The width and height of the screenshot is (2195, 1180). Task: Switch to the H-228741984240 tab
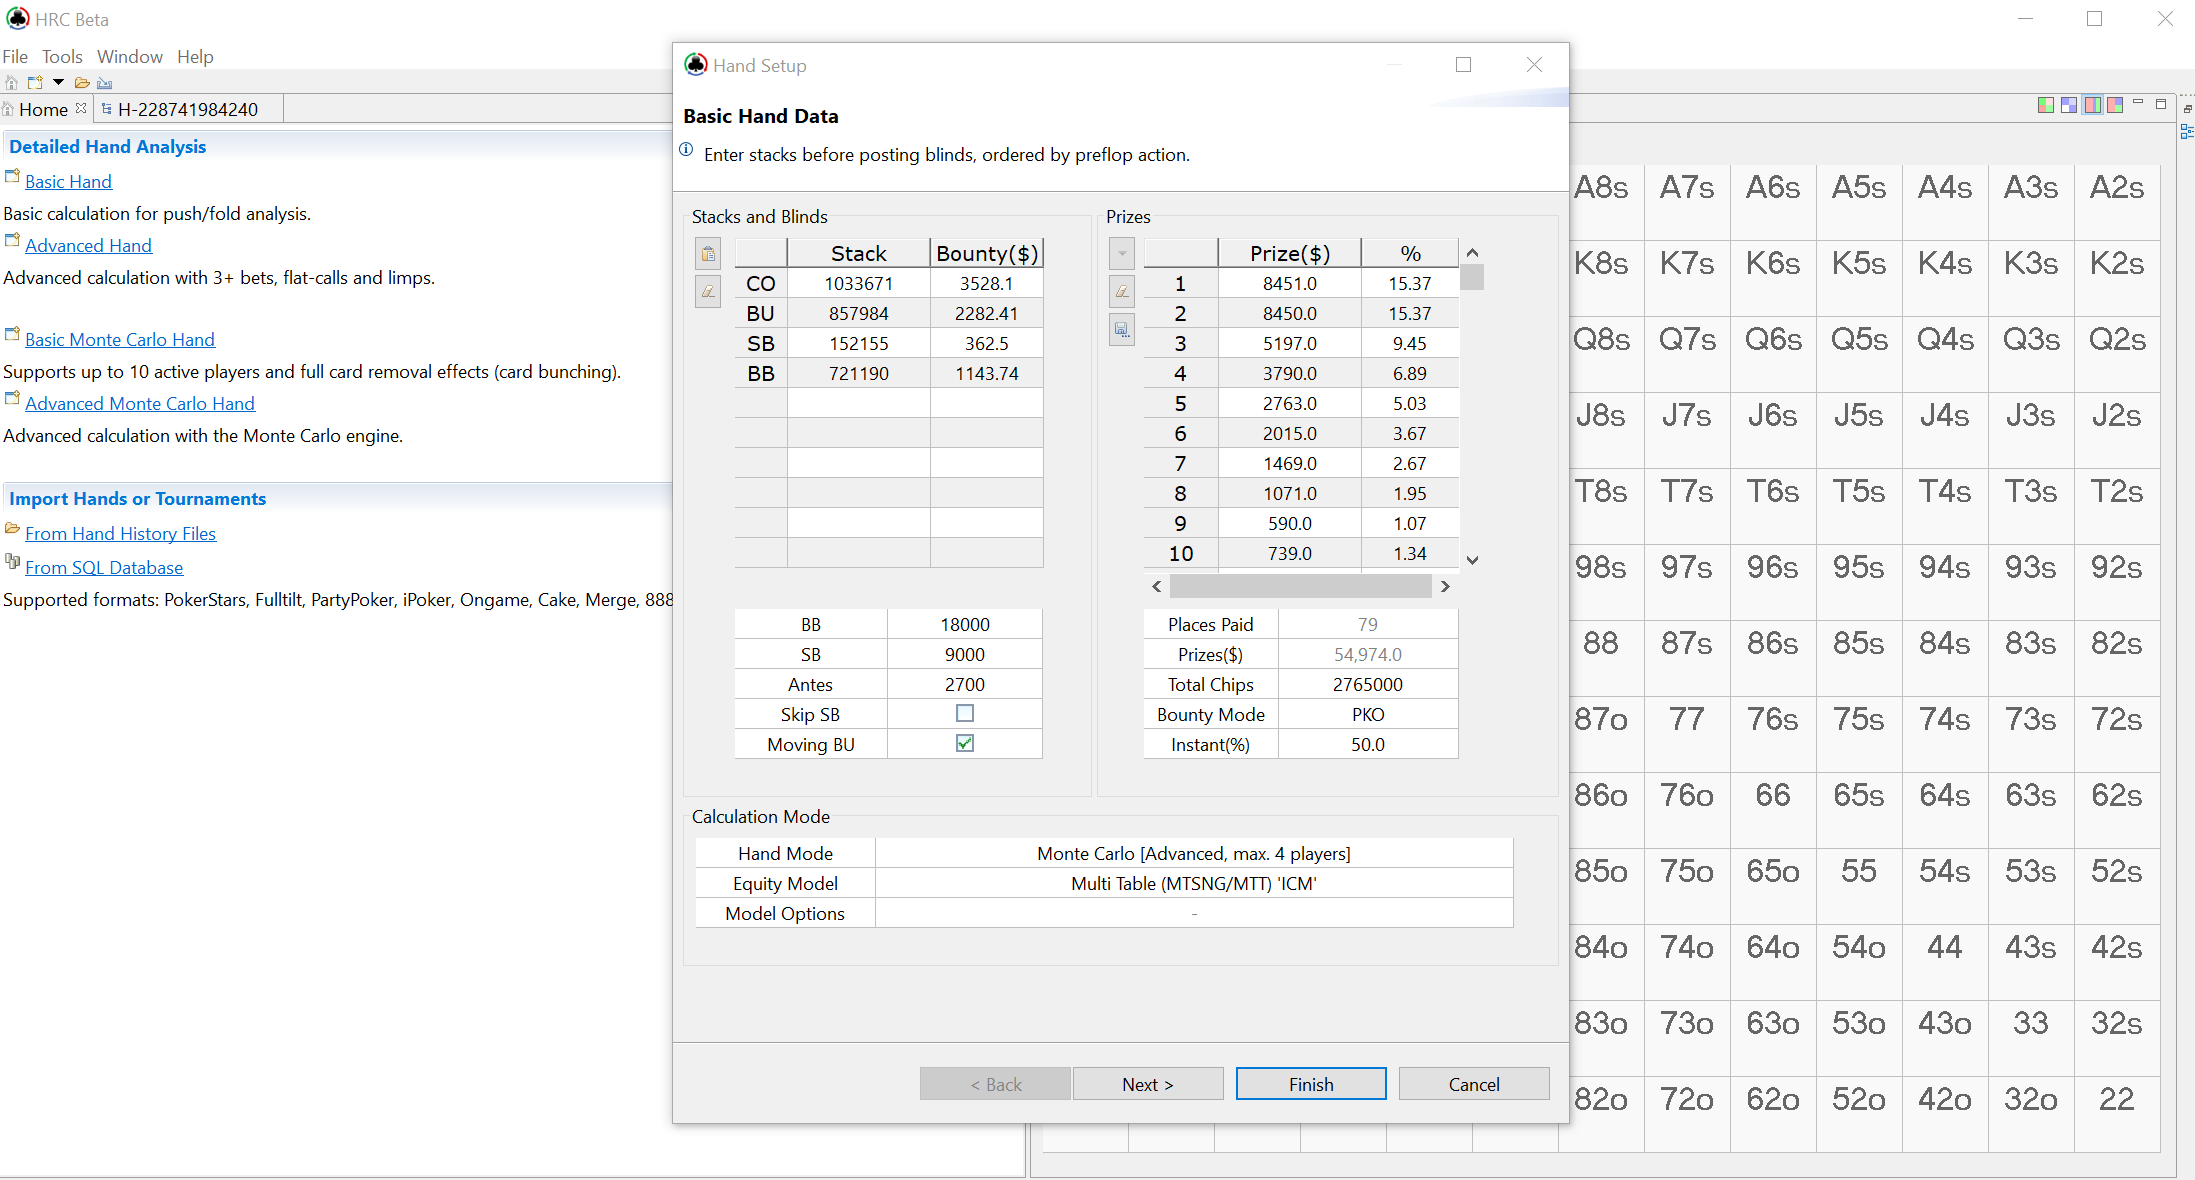(187, 109)
